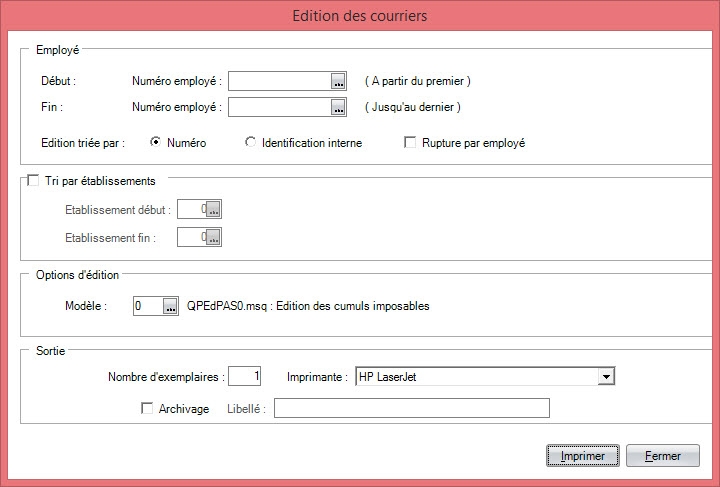Open lookup for Début Numéro employé
720x487 pixels.
pos(338,82)
